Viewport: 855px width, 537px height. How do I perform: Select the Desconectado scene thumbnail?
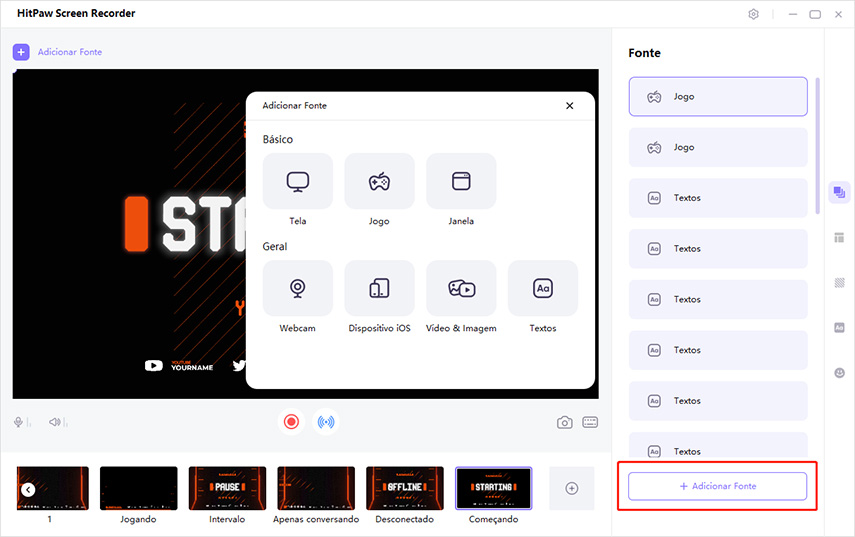click(405, 488)
